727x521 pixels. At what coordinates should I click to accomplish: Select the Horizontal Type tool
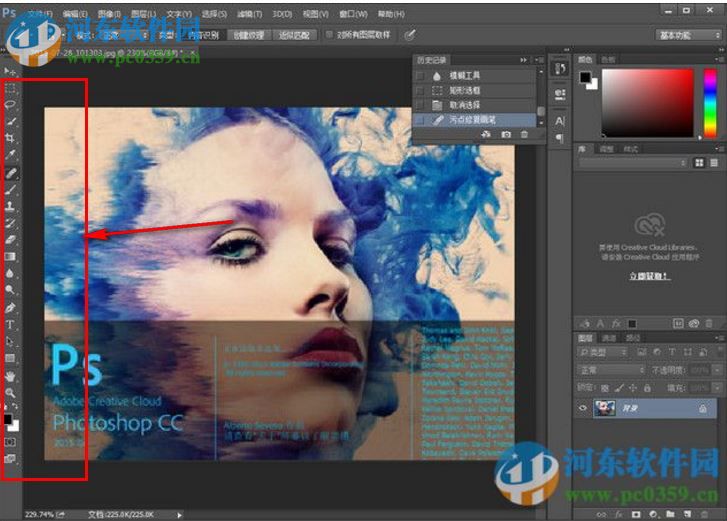tap(11, 325)
